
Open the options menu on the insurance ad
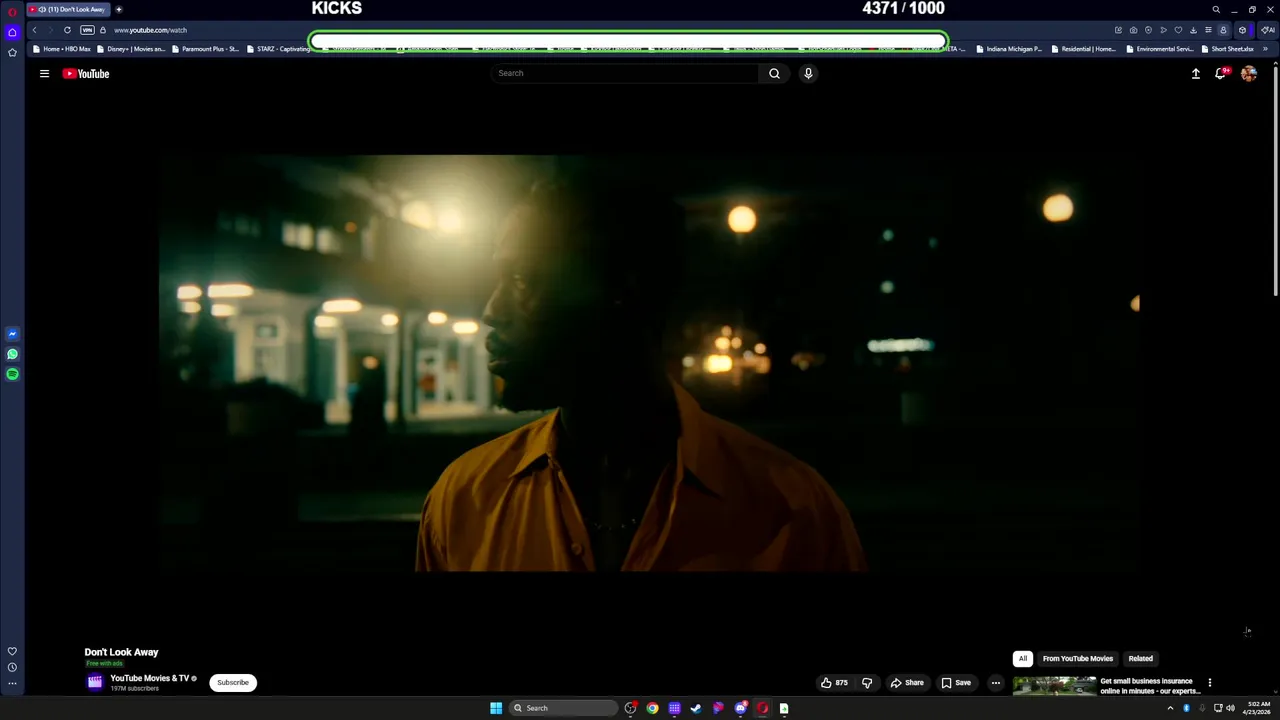1209,683
